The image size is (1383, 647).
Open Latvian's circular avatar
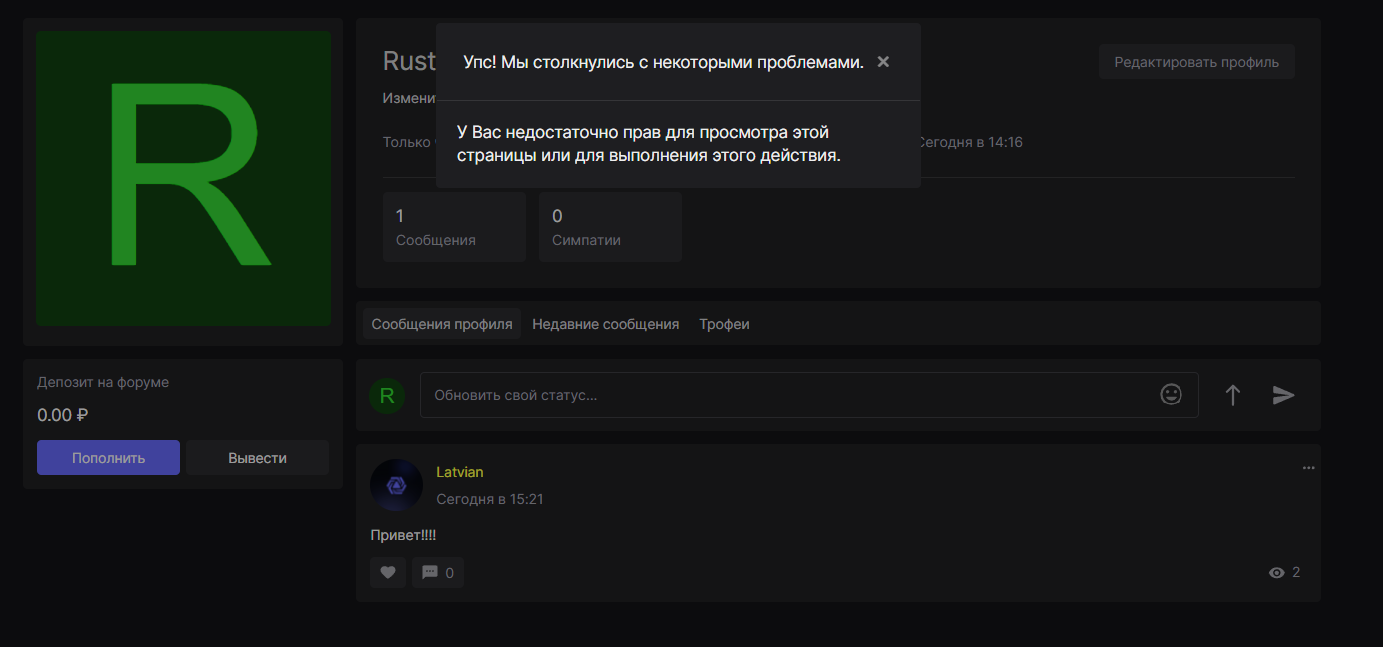pyautogui.click(x=396, y=485)
